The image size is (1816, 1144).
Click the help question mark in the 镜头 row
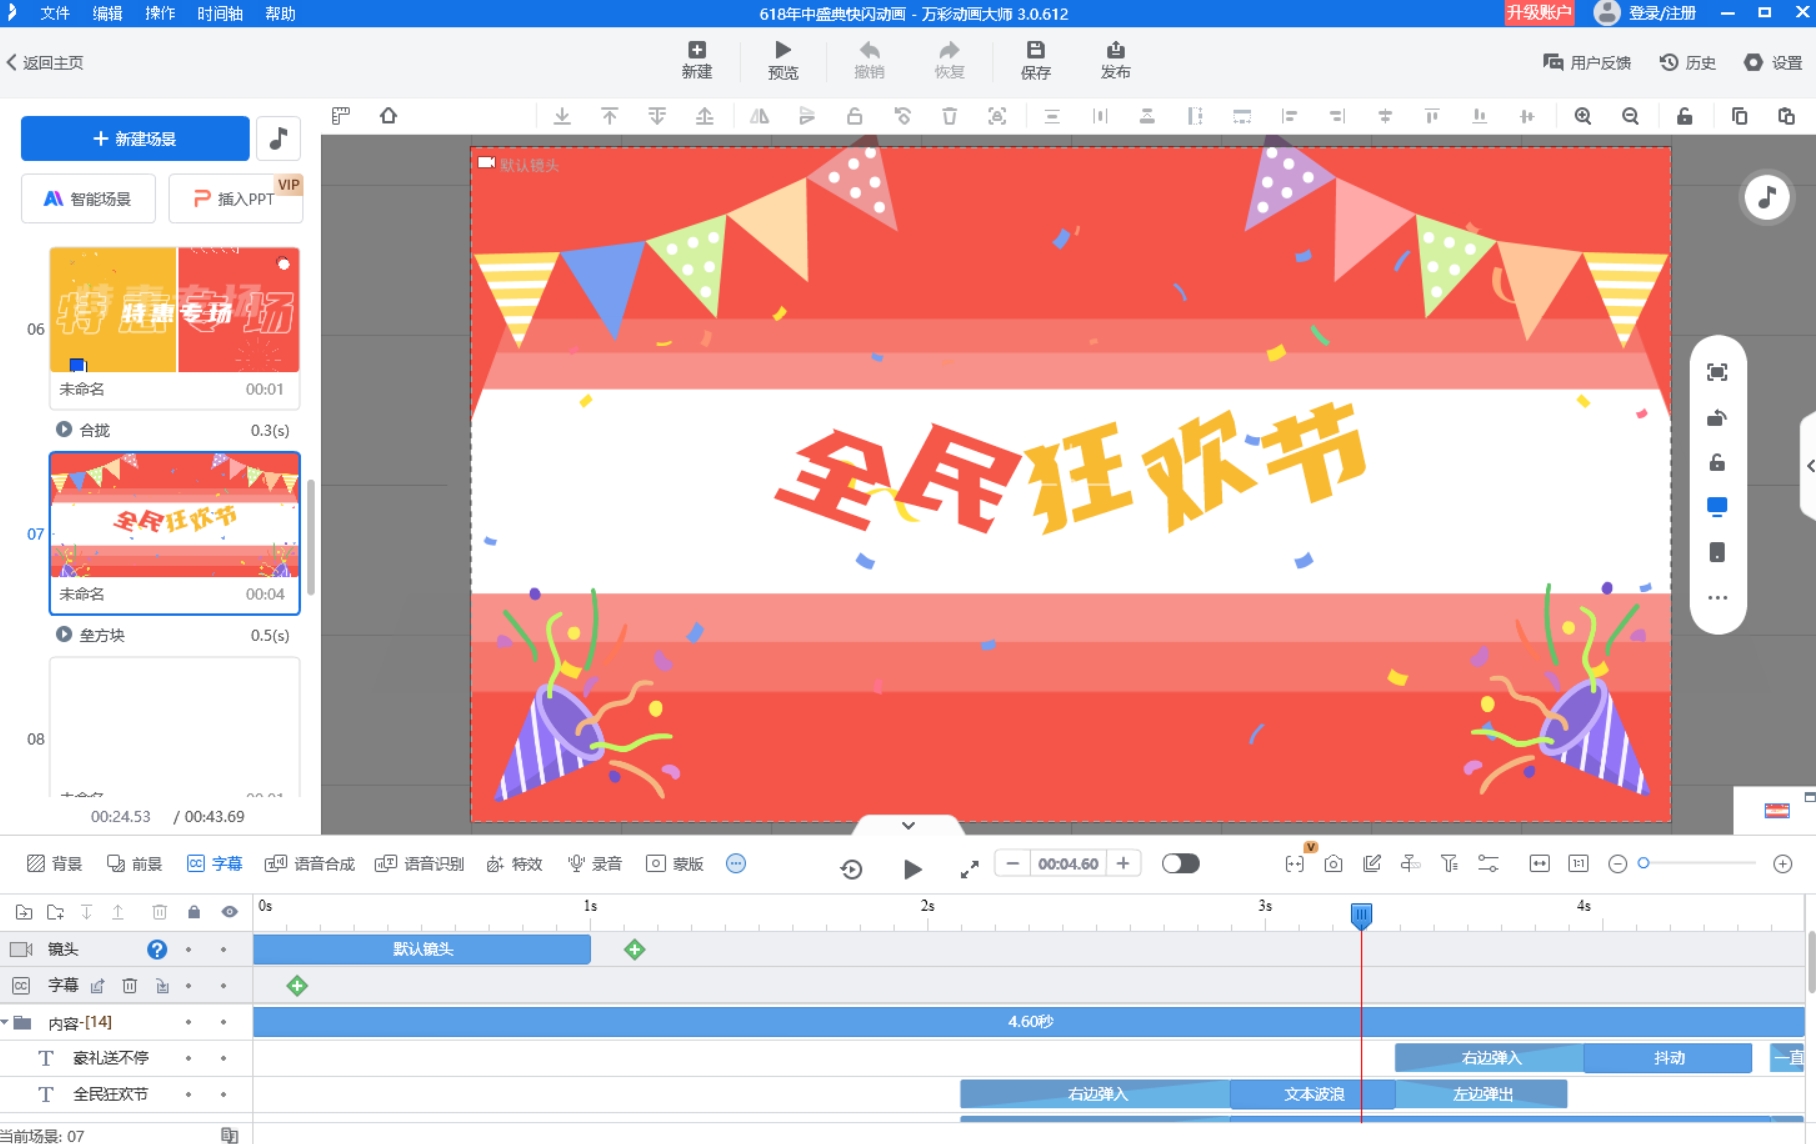point(157,949)
